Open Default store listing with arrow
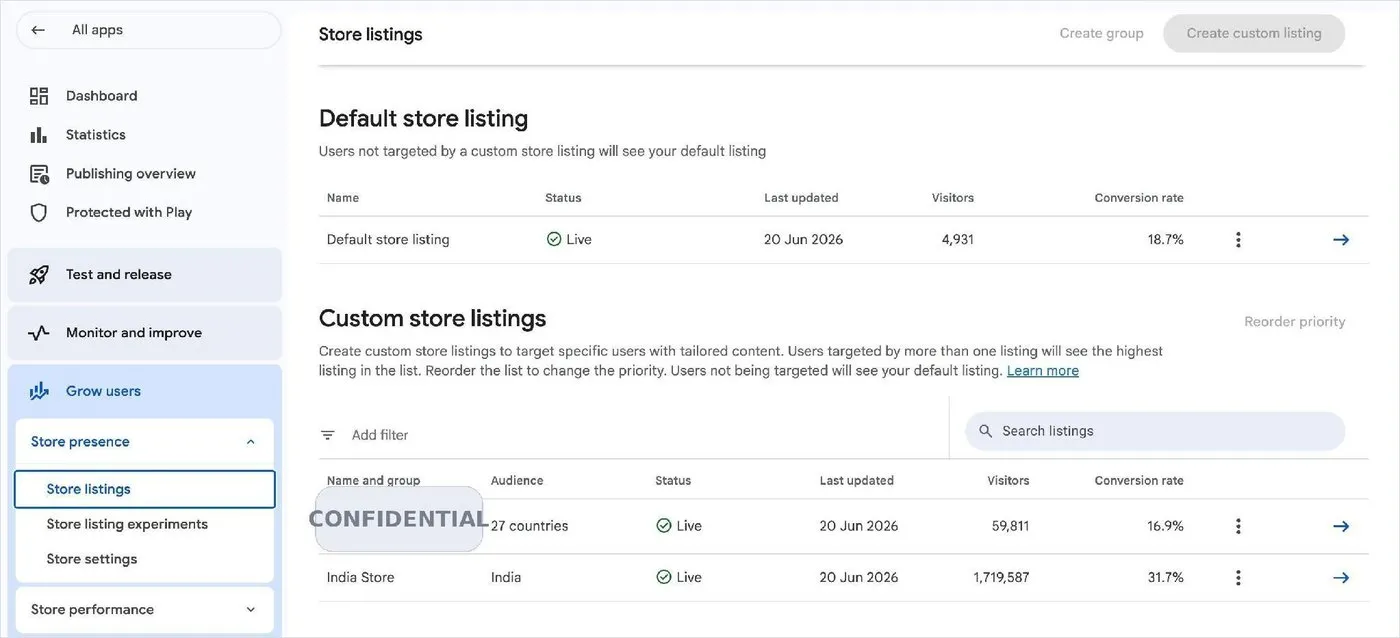 1341,240
